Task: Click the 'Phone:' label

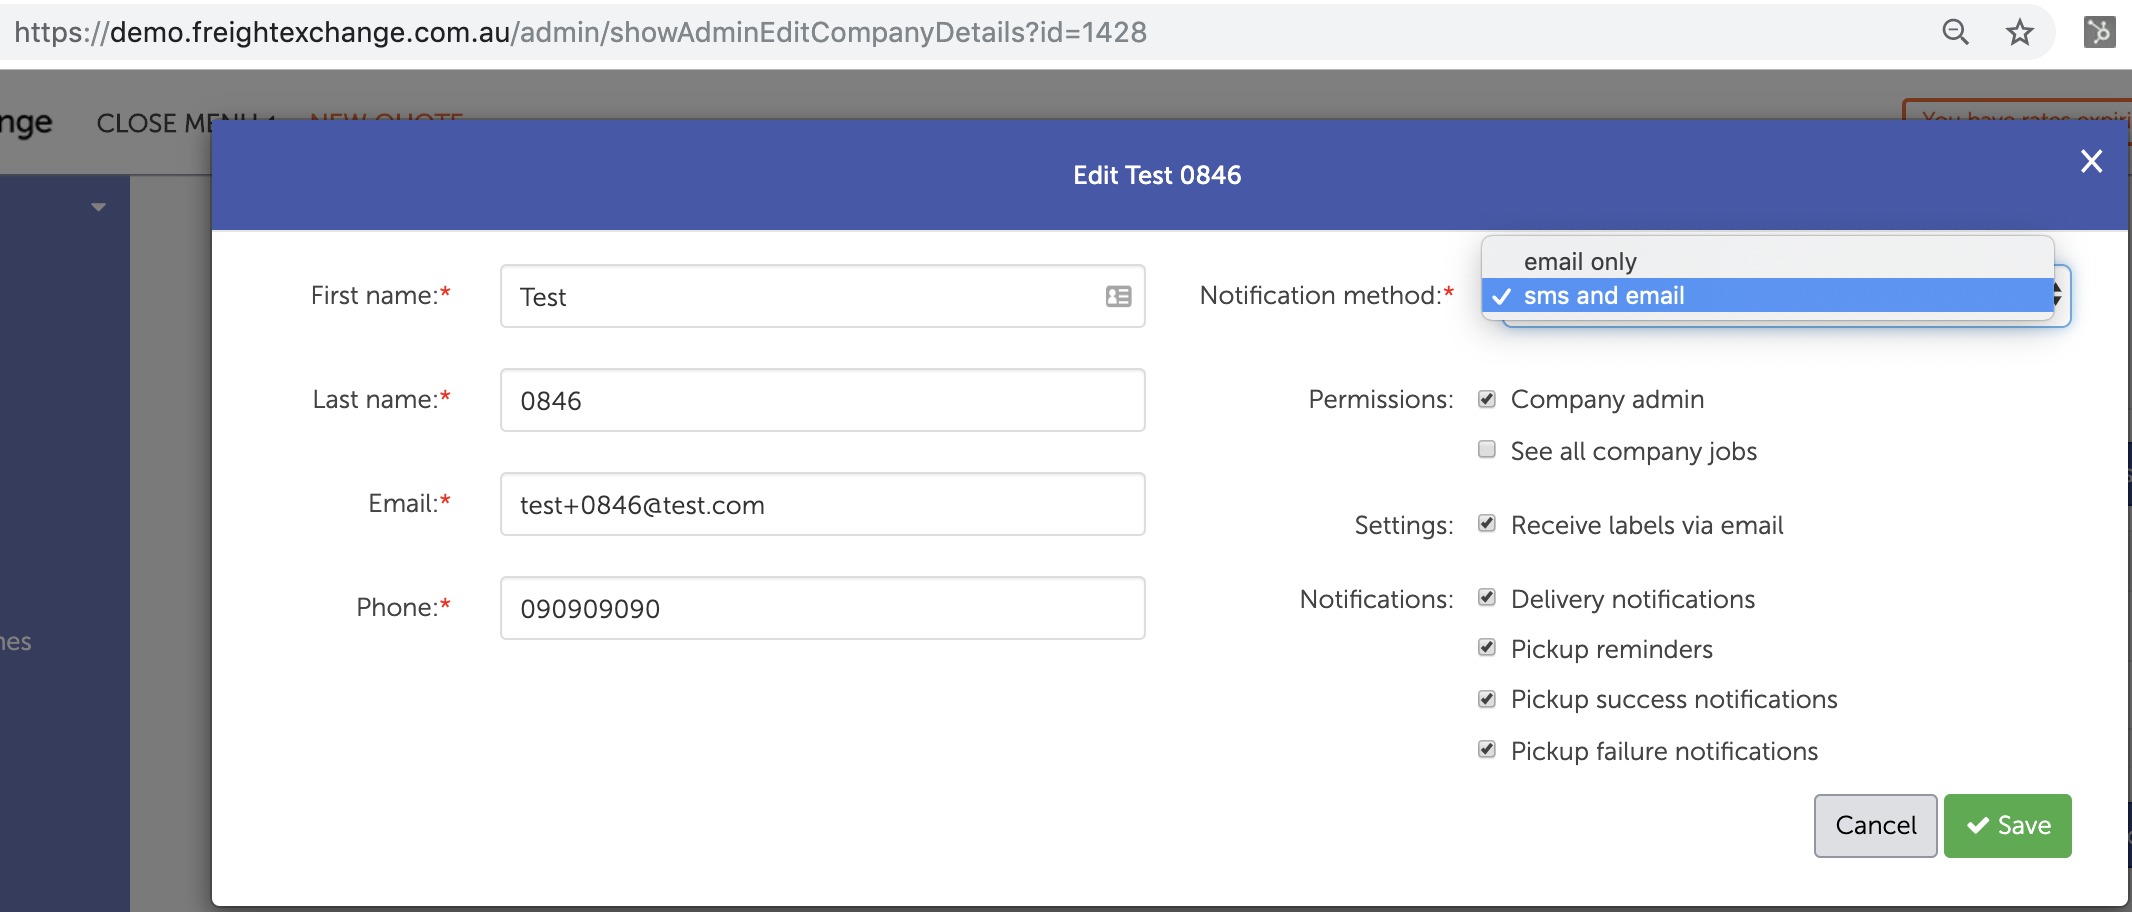Action: pyautogui.click(x=403, y=607)
